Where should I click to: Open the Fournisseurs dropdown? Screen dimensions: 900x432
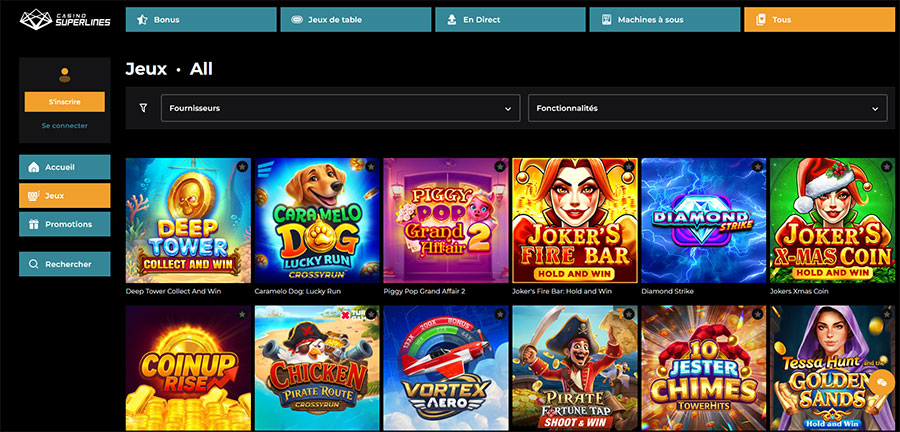coord(340,108)
